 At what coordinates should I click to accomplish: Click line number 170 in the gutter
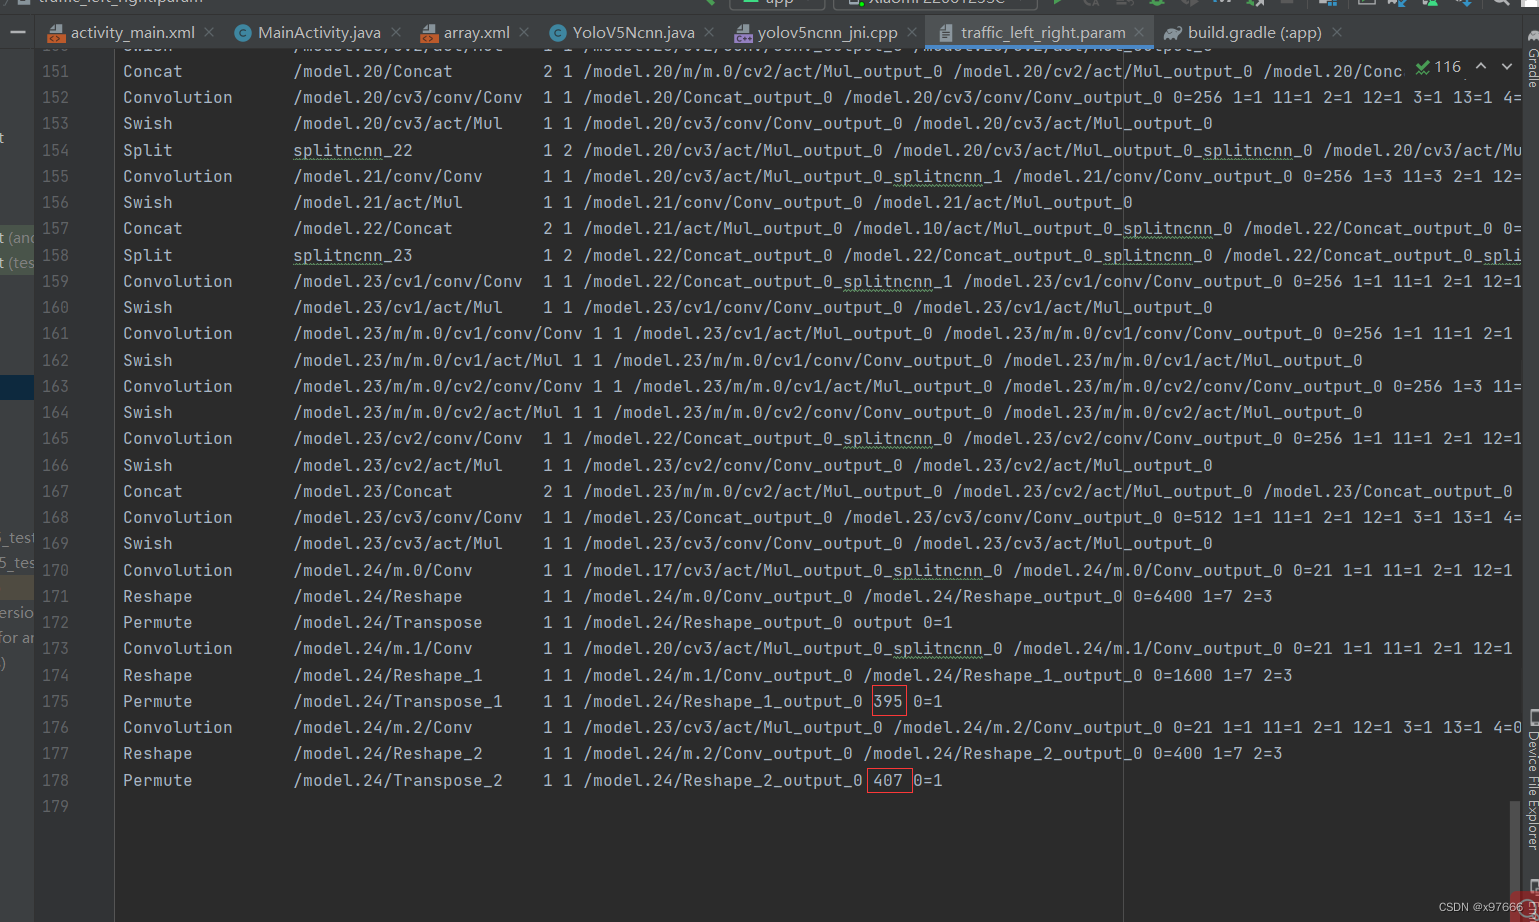(x=56, y=570)
